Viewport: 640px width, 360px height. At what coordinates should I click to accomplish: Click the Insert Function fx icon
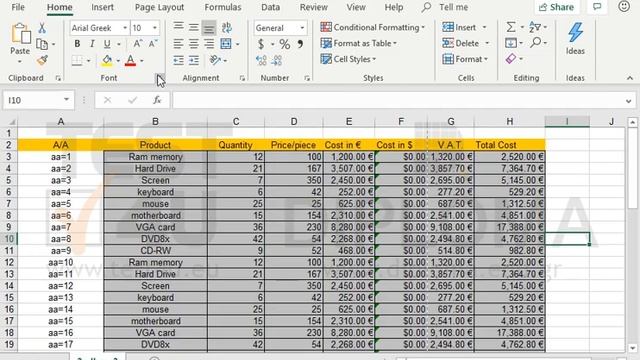[157, 100]
